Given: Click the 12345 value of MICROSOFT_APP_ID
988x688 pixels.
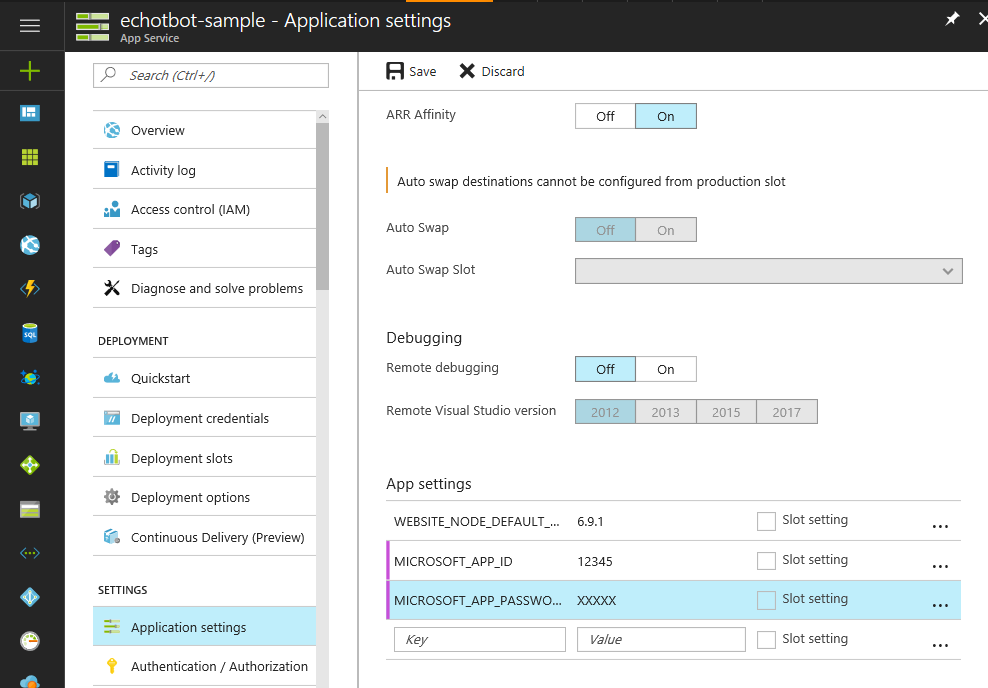Looking at the screenshot, I should 595,561.
